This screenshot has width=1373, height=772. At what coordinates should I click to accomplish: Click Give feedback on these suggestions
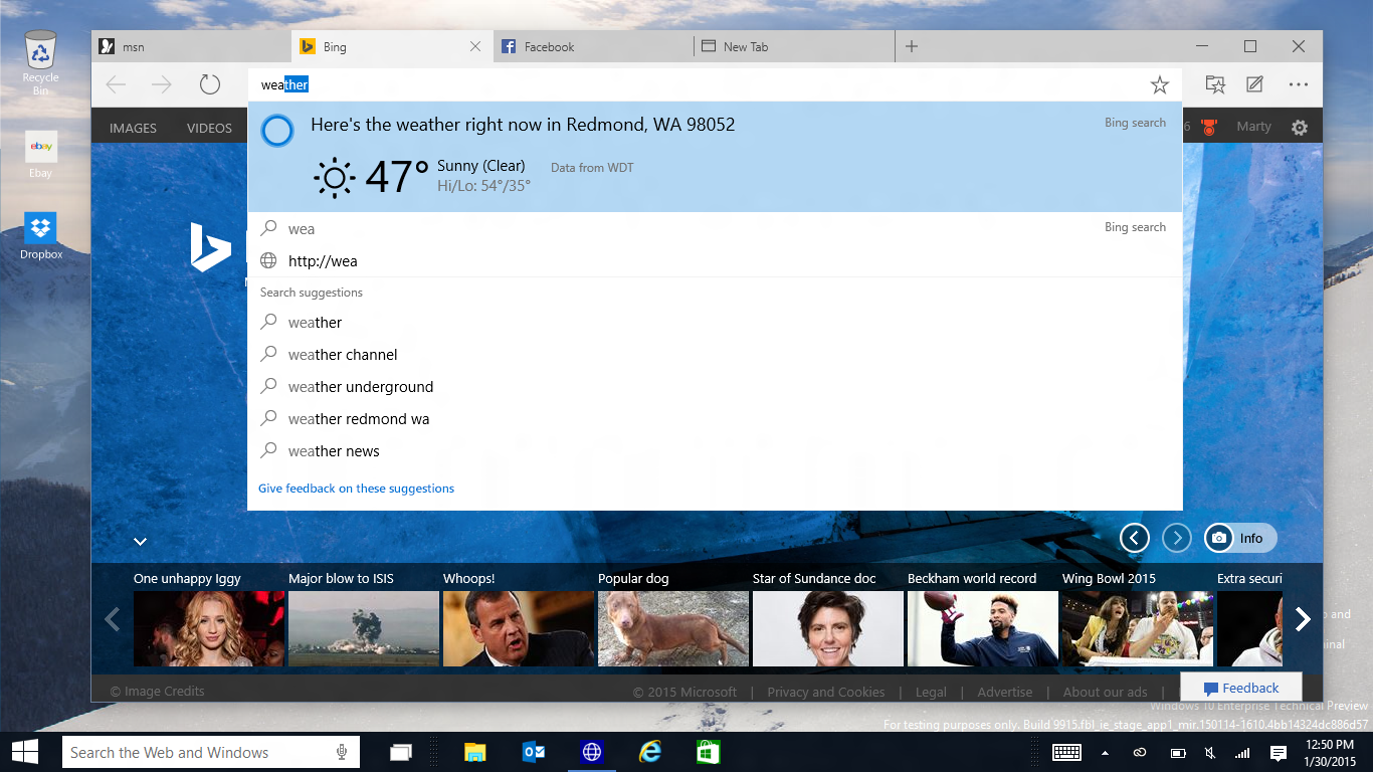[x=356, y=488]
